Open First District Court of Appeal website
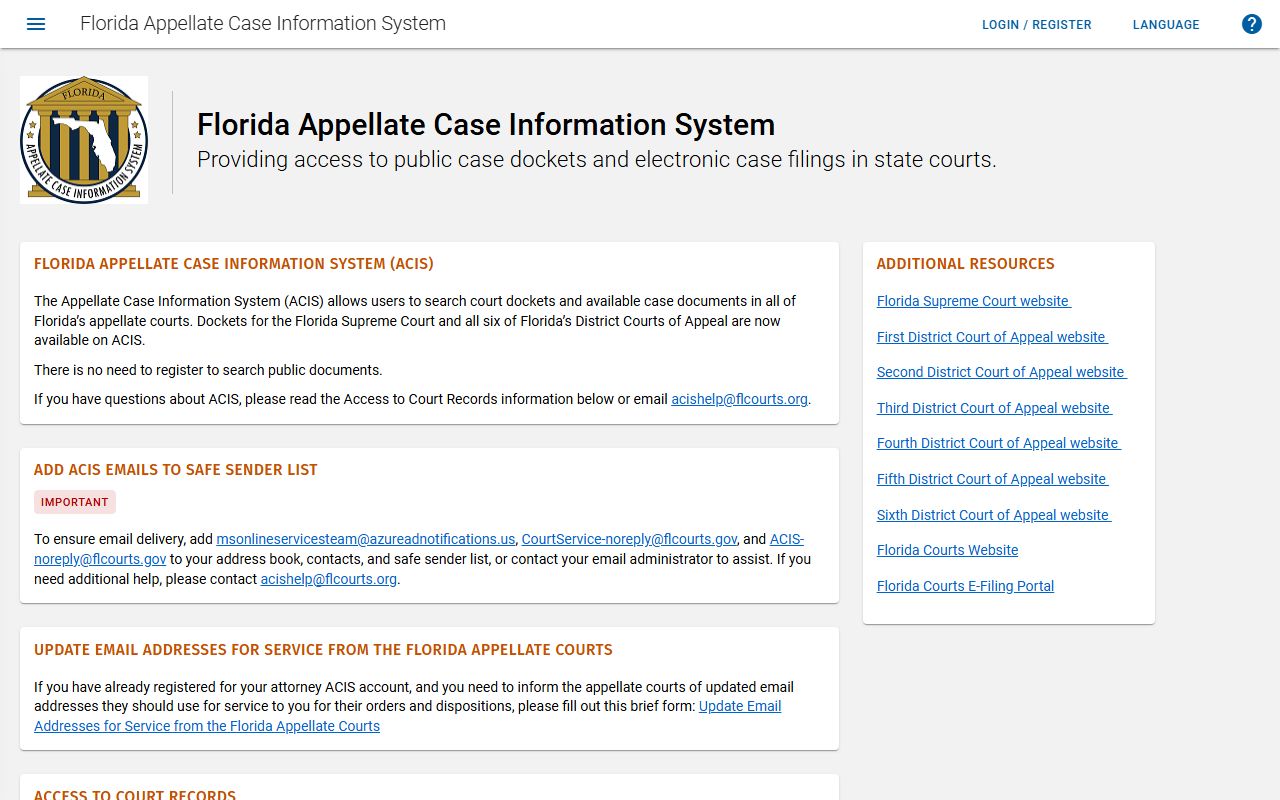1280x800 pixels. point(992,337)
